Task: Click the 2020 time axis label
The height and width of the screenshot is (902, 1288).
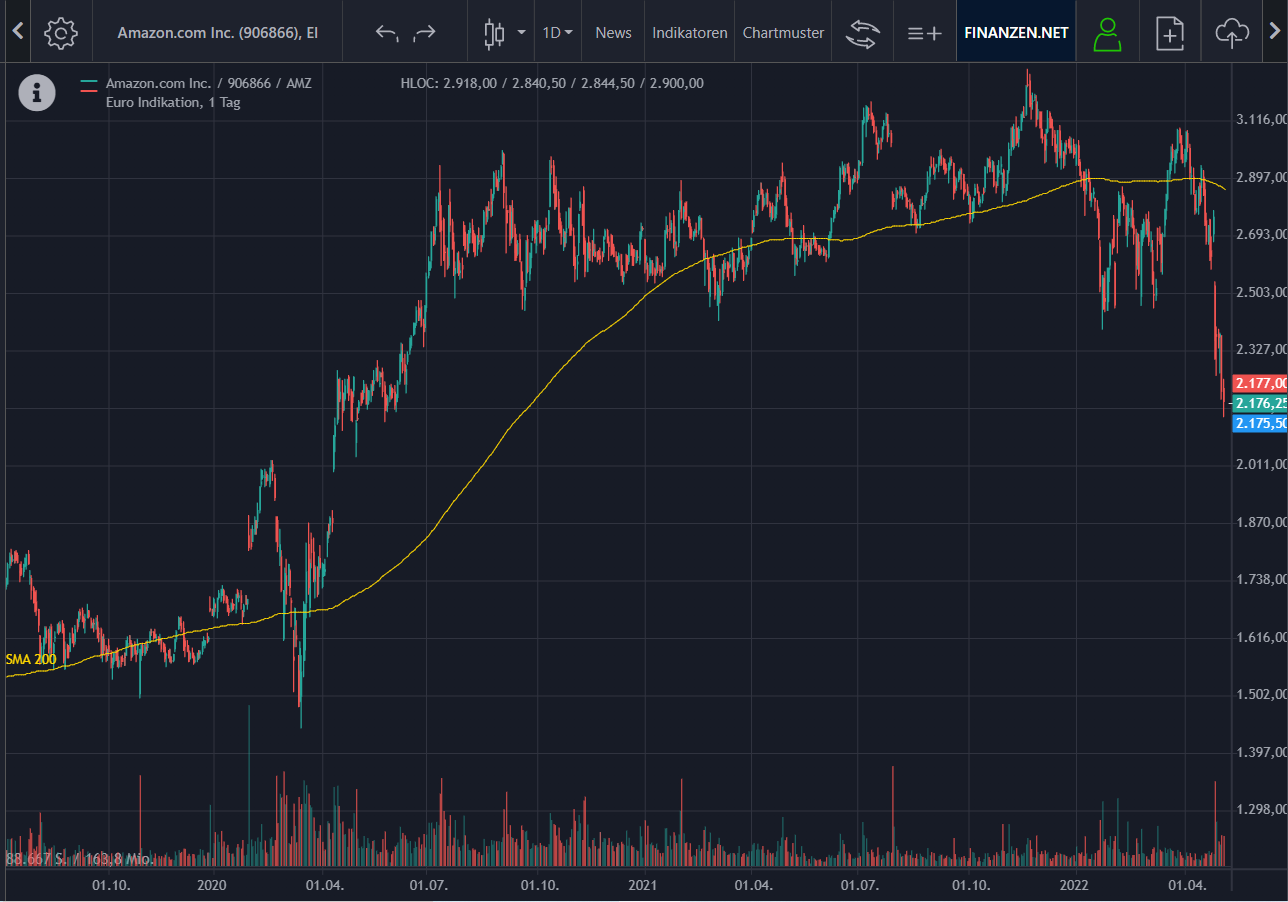Action: pos(212,885)
